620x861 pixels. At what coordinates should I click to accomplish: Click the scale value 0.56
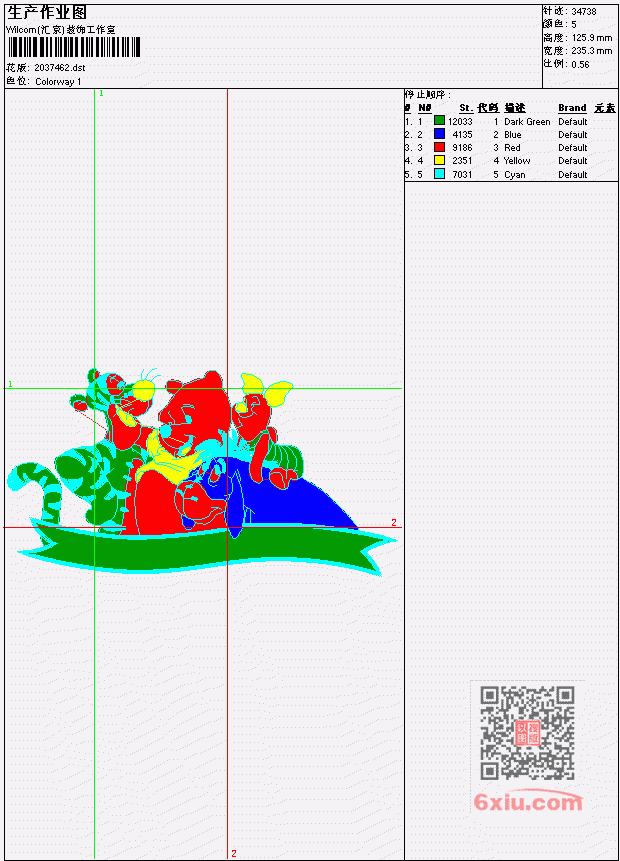tap(580, 64)
